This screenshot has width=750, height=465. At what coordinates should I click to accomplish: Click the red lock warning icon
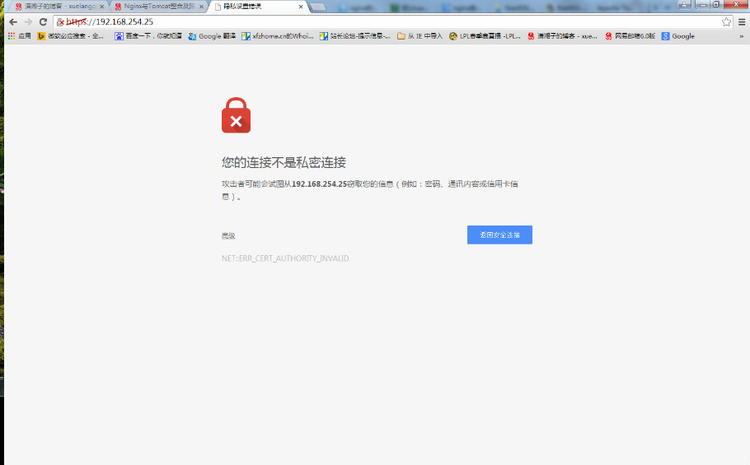[x=236, y=115]
